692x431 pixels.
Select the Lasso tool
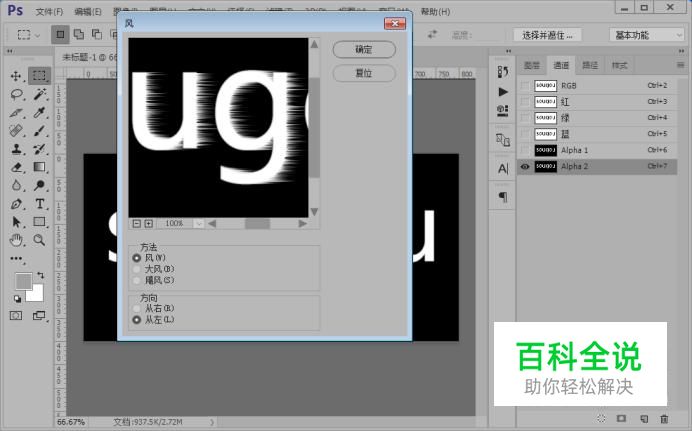[16, 94]
